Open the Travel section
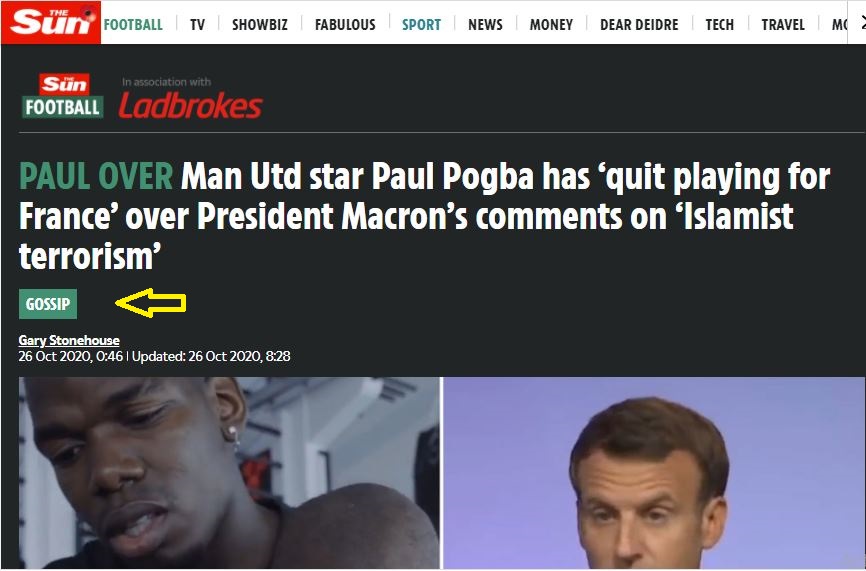The width and height of the screenshot is (866, 571). 783,25
